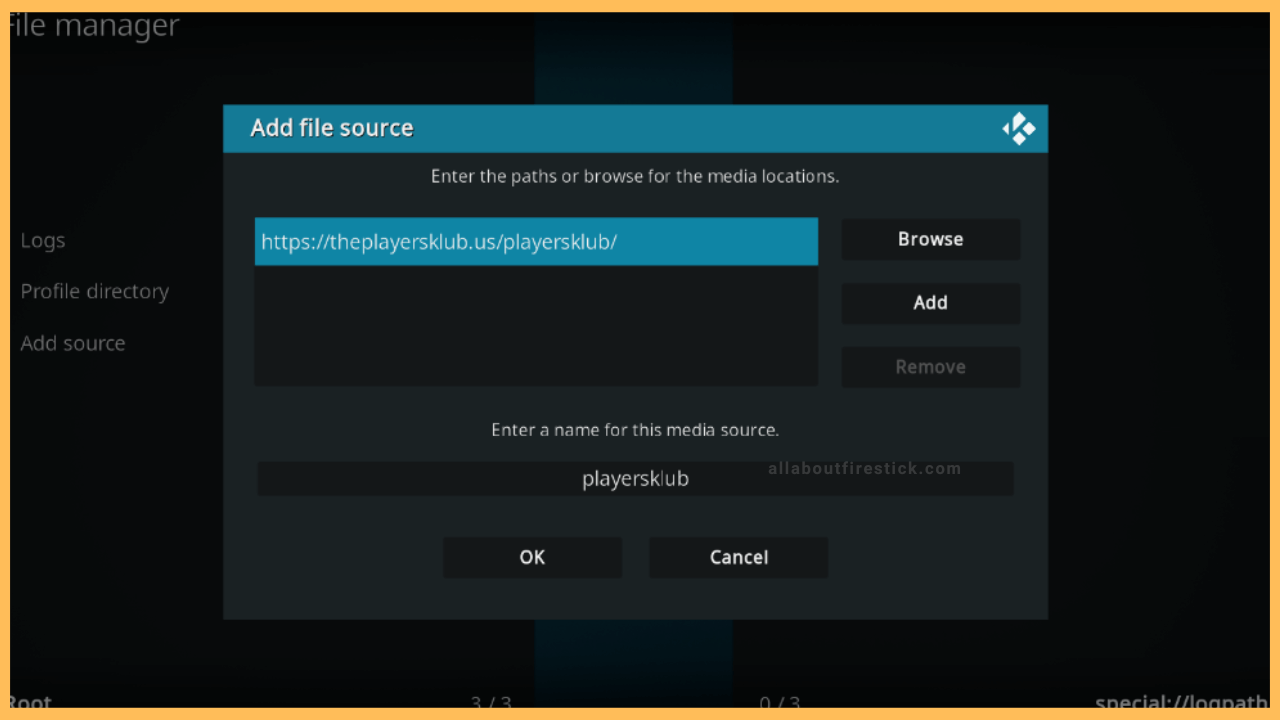Click the Kodi logo icon
The height and width of the screenshot is (720, 1280).
tap(1018, 128)
